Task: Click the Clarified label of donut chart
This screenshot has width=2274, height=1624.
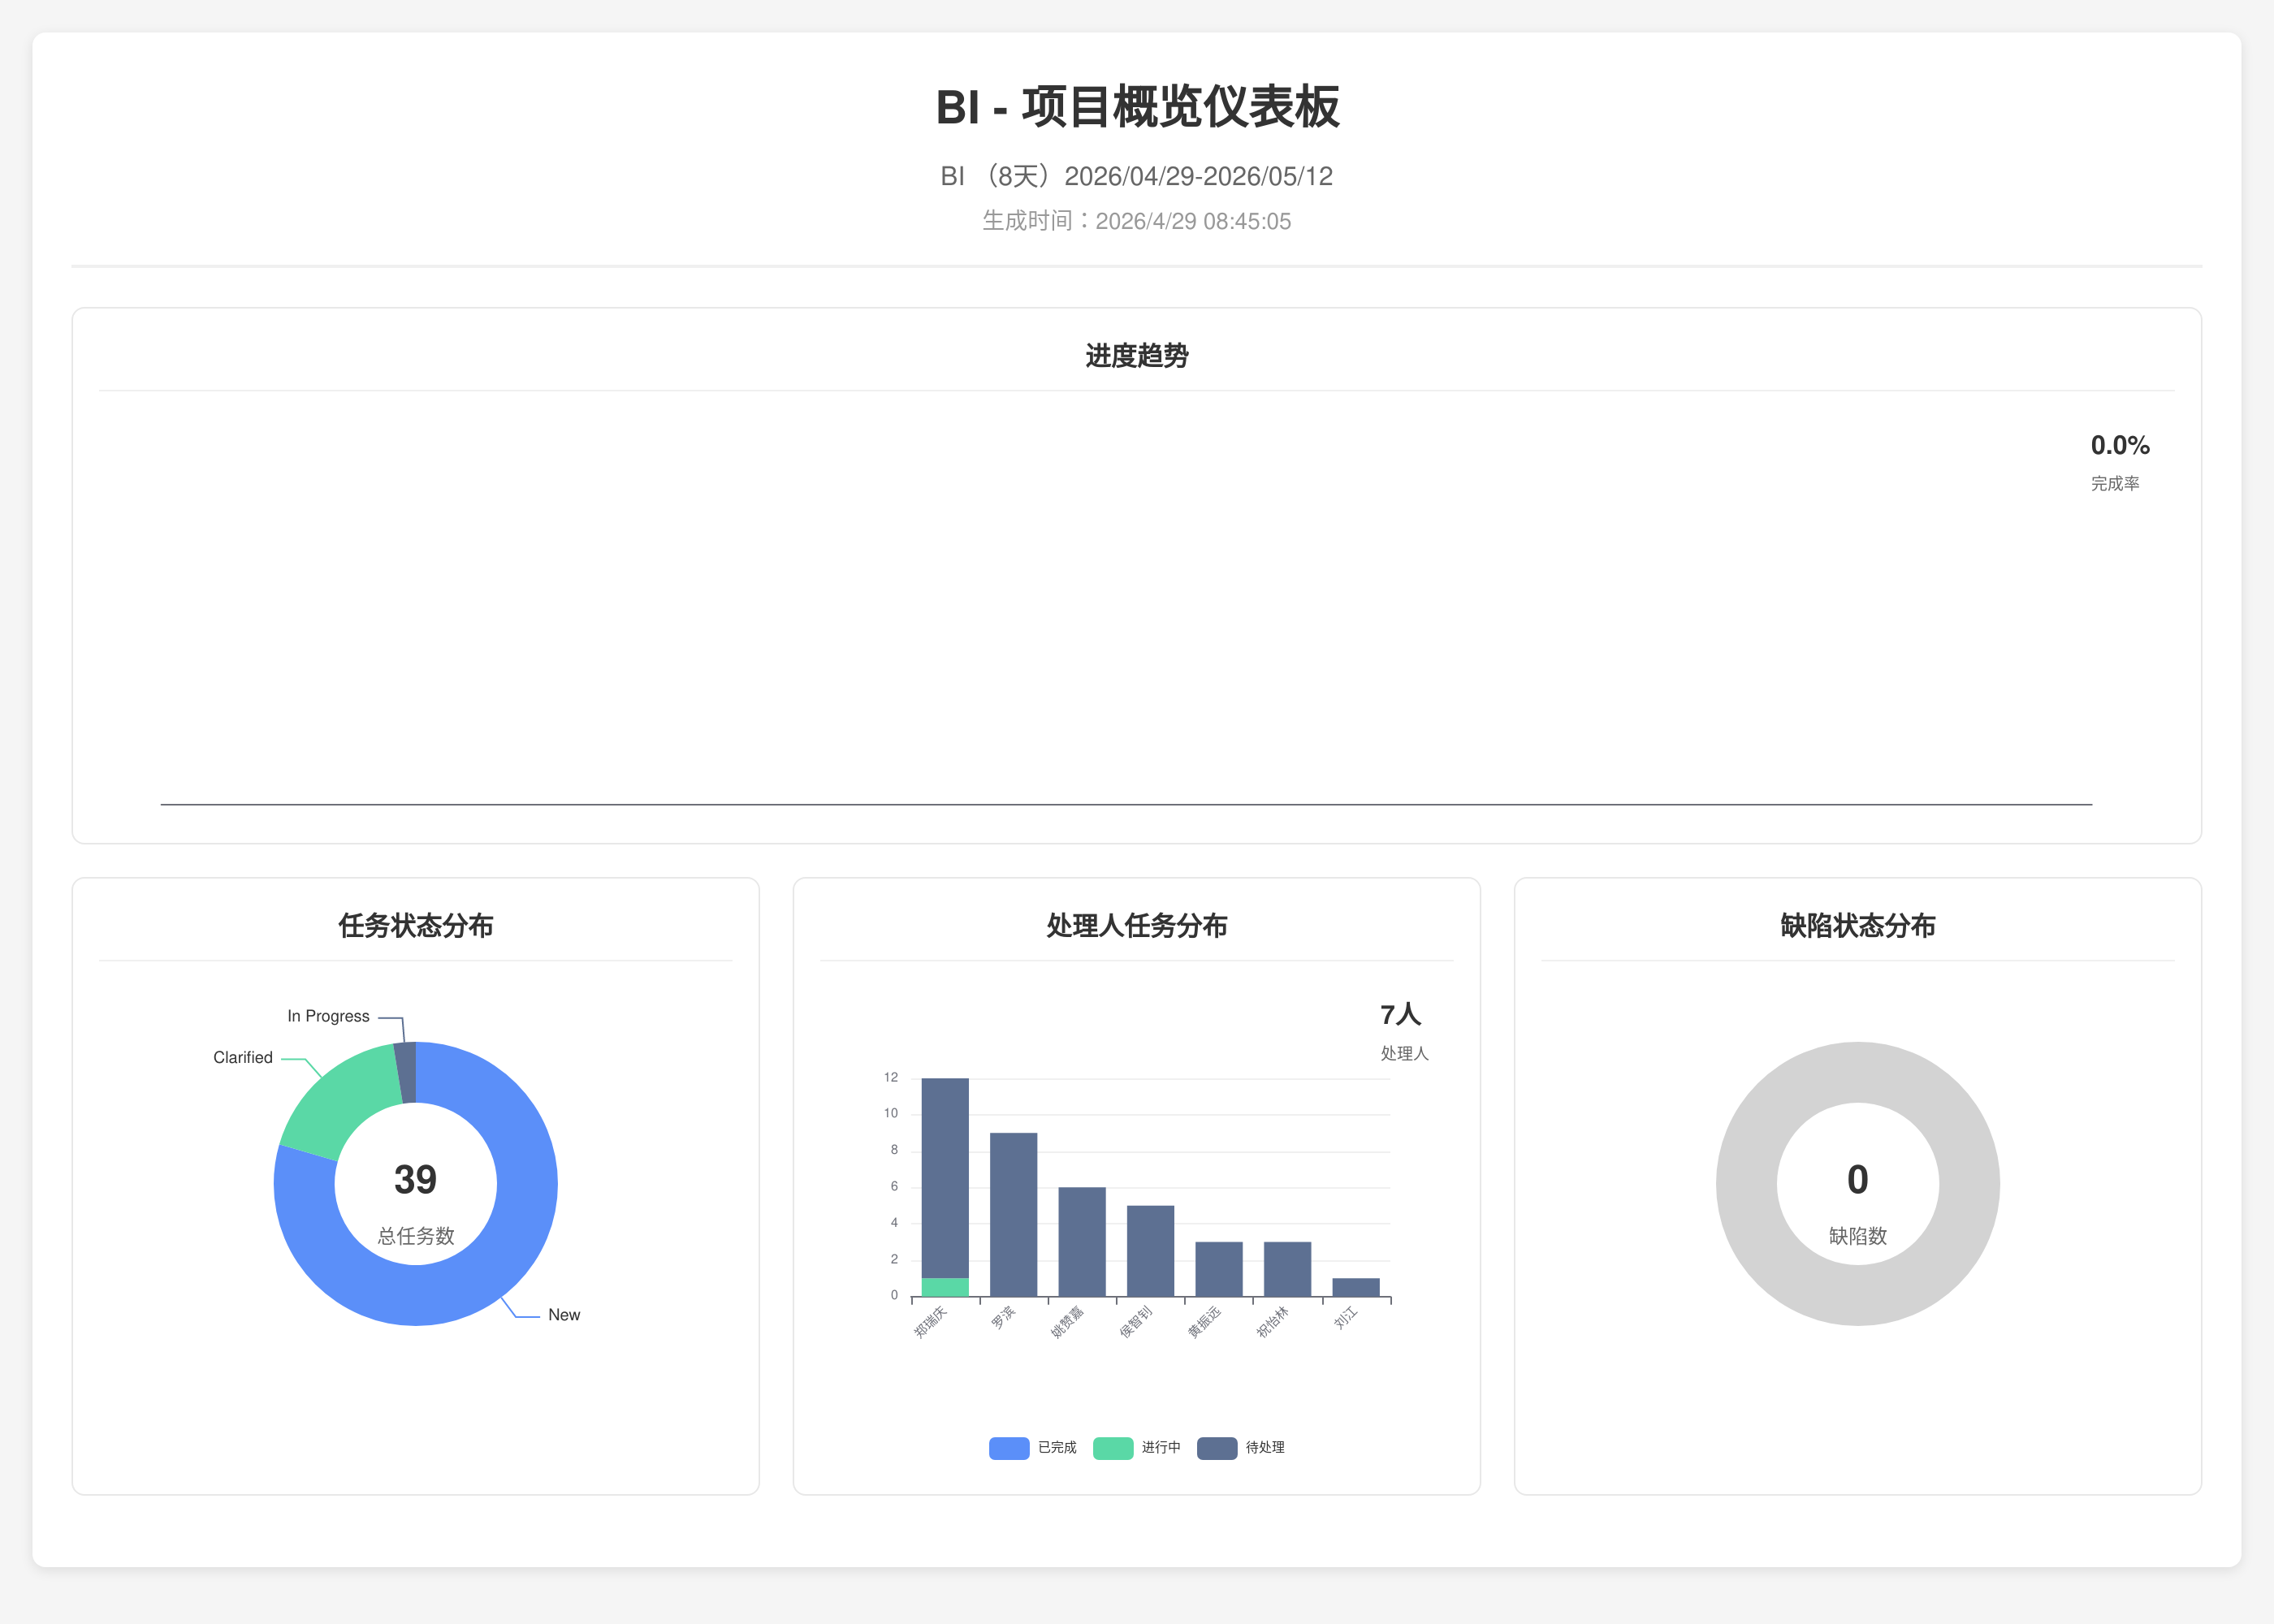Action: pos(242,1057)
